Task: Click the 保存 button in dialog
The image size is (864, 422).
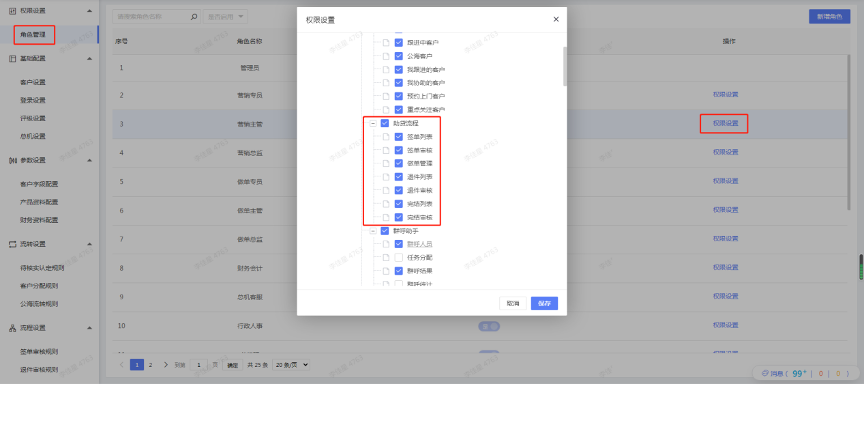Action: click(x=544, y=304)
